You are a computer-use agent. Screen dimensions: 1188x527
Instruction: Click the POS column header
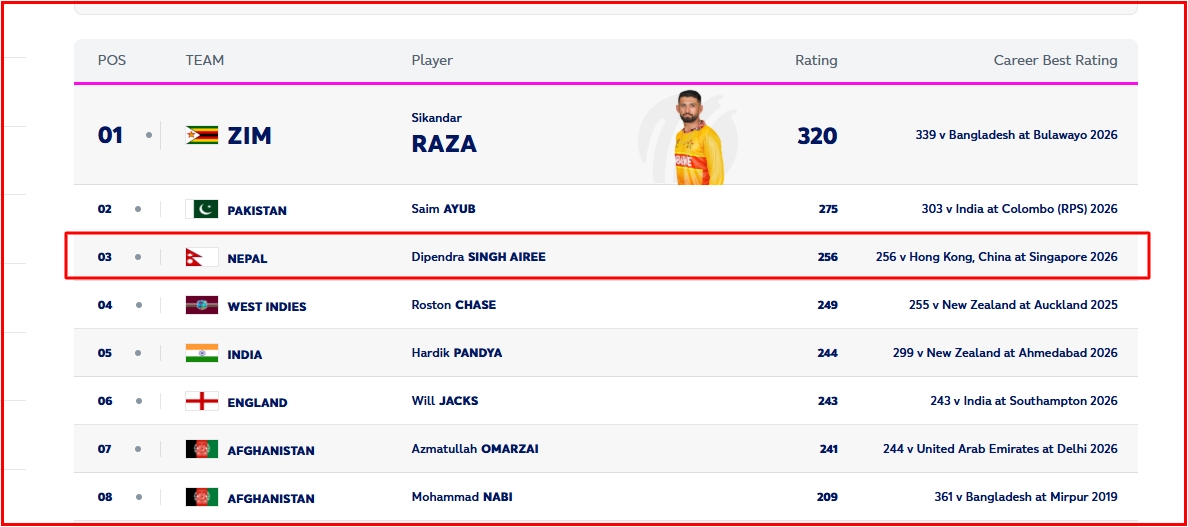[x=112, y=61]
